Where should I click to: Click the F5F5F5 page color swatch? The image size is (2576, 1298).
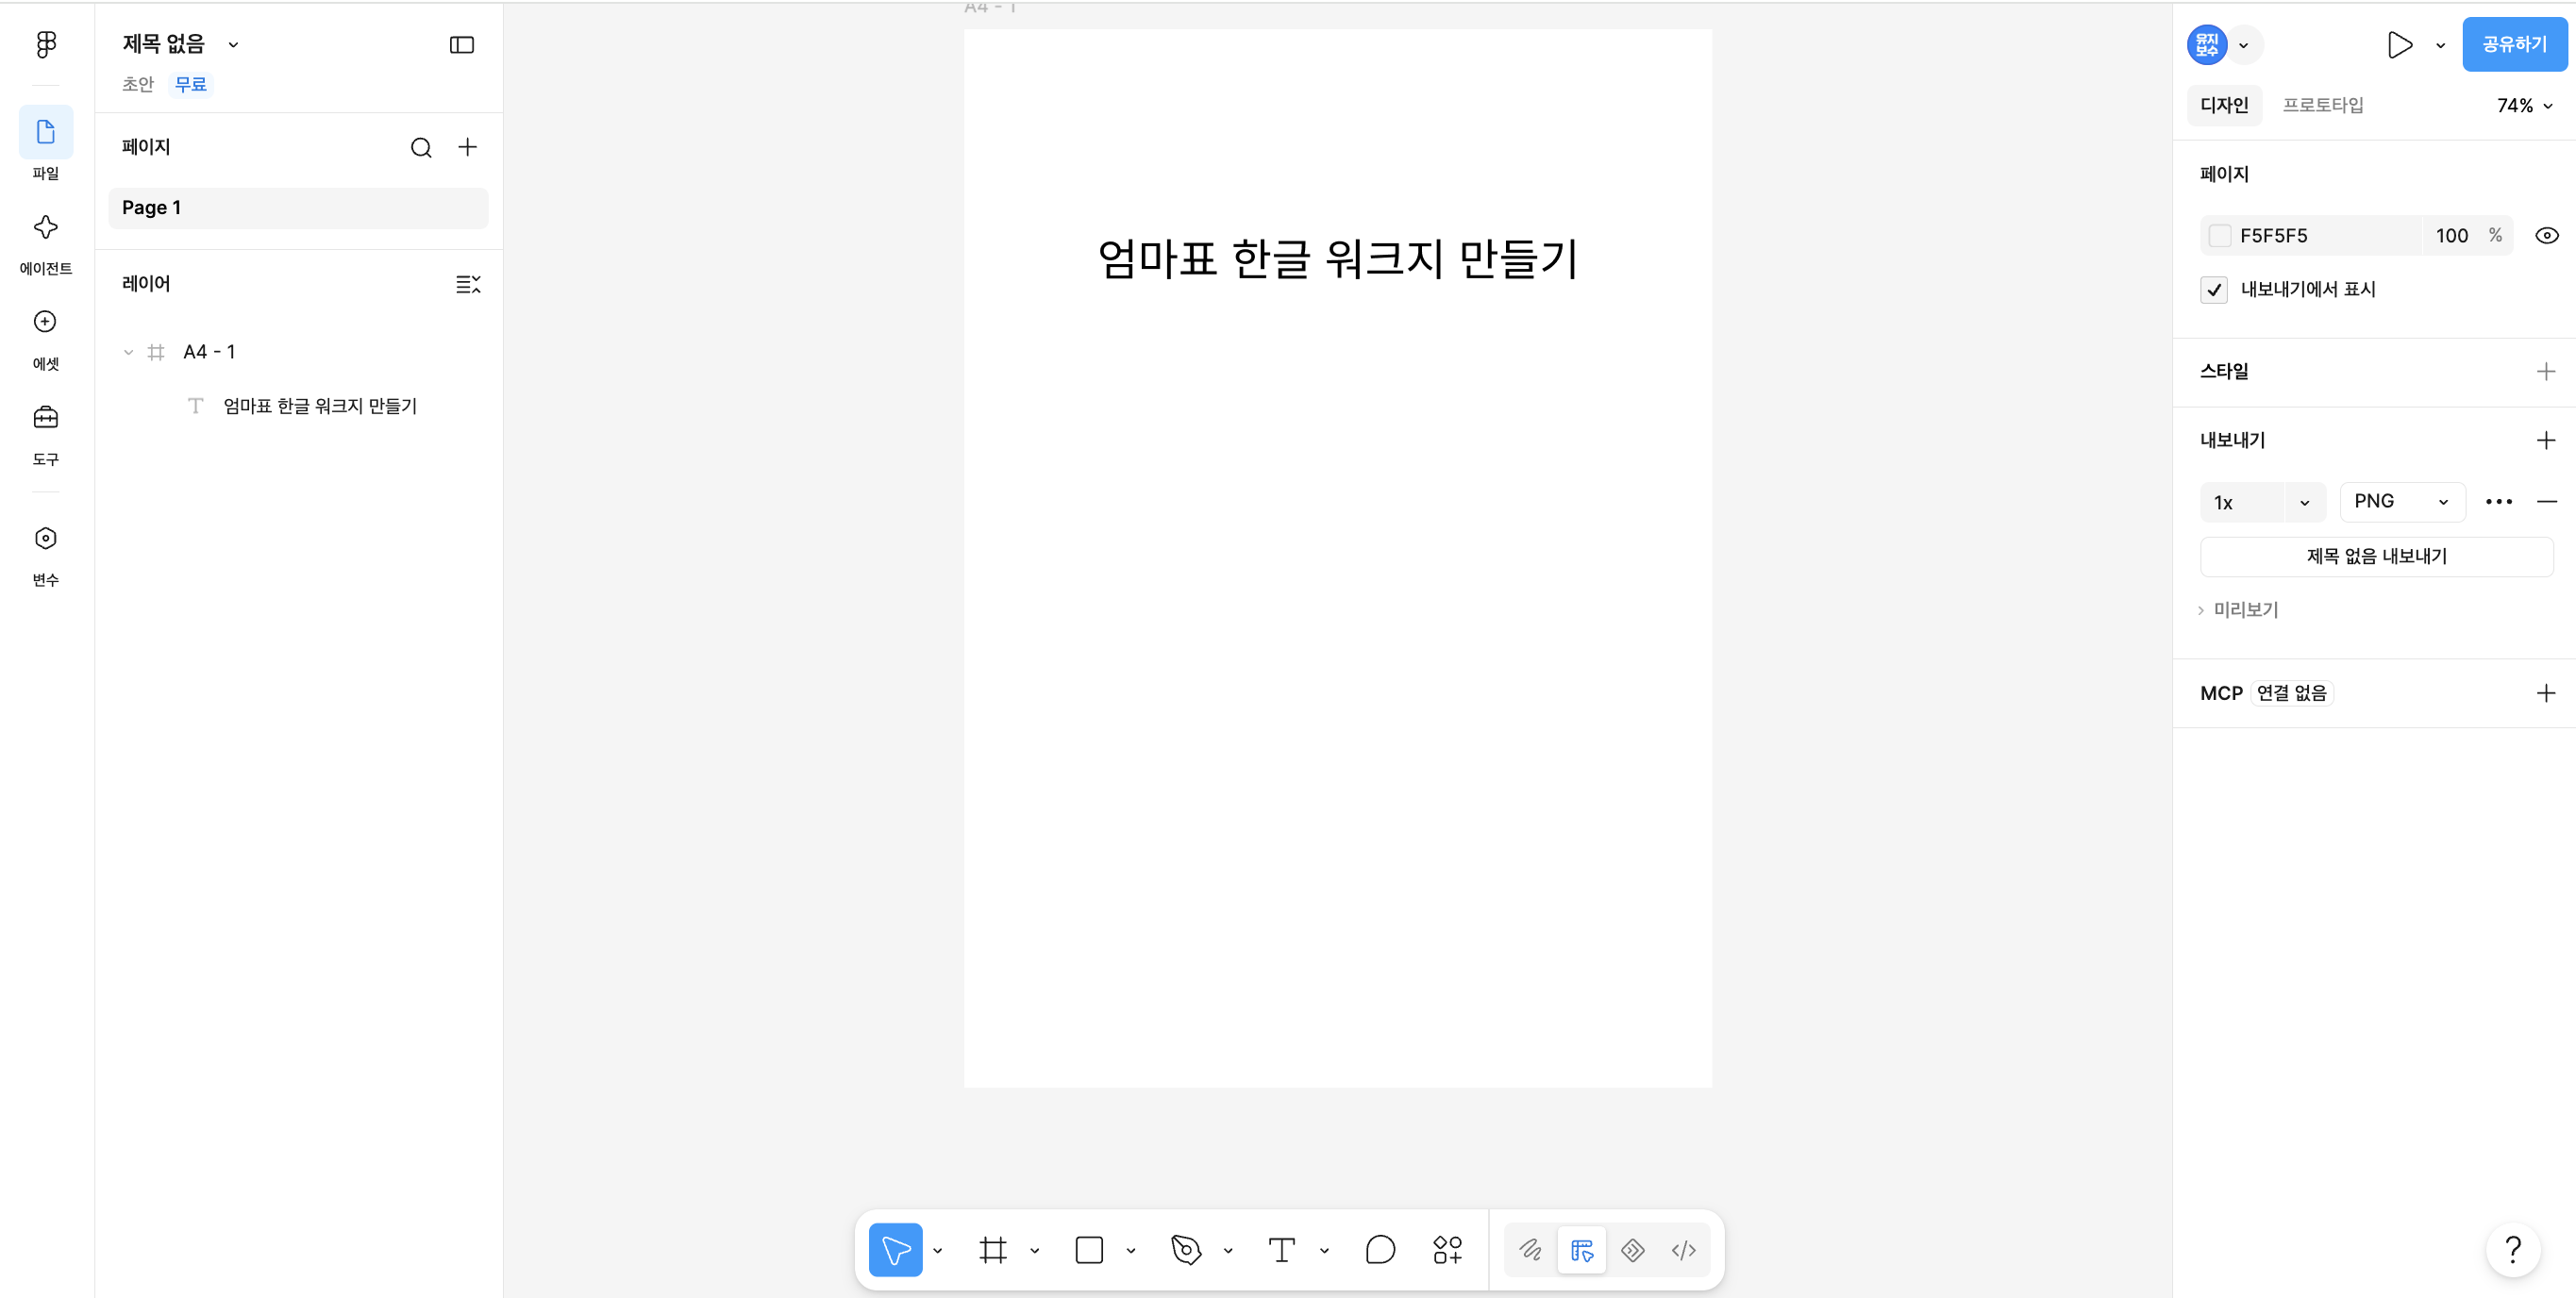coord(2219,236)
